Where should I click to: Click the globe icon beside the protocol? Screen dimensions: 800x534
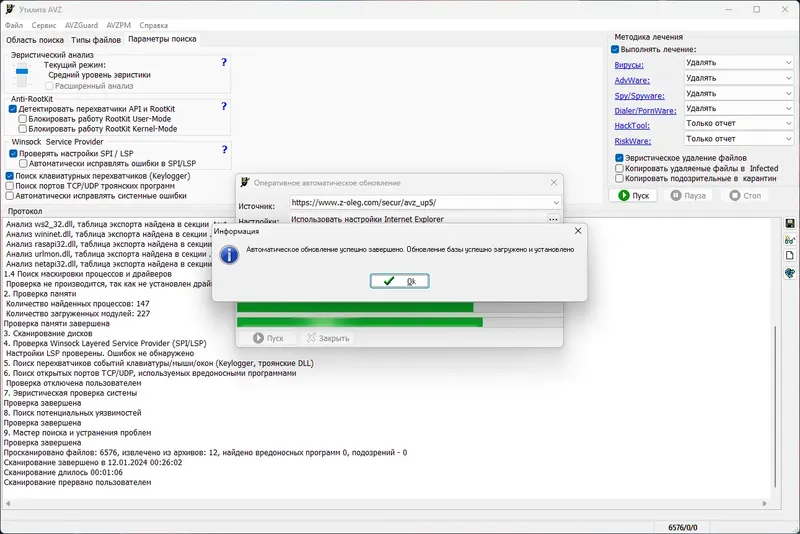[790, 273]
